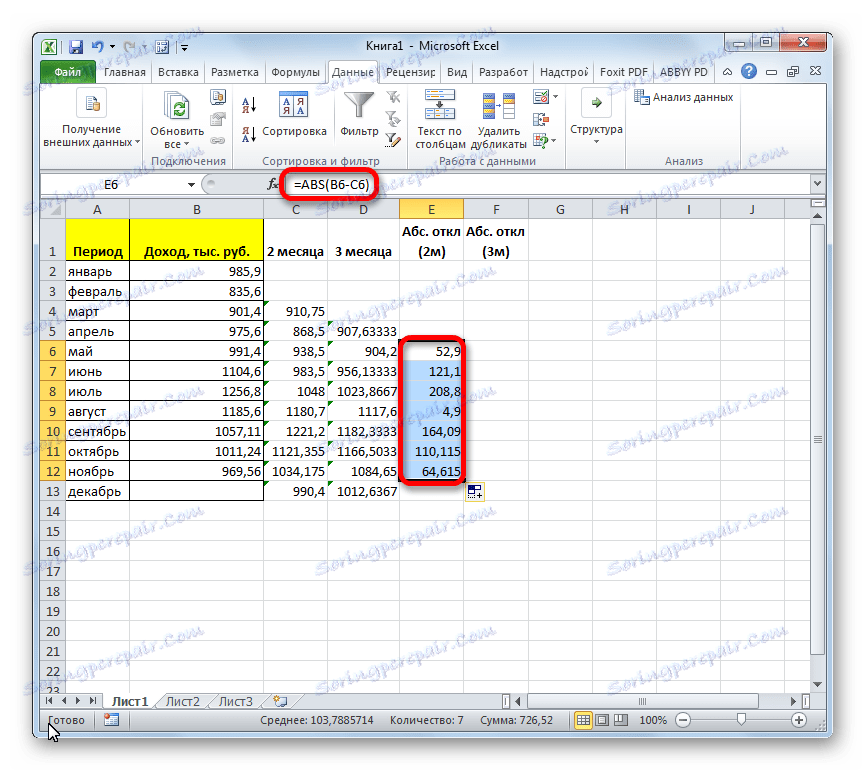The width and height of the screenshot is (866, 771).
Task: Click the Help question mark button
Action: 749,71
